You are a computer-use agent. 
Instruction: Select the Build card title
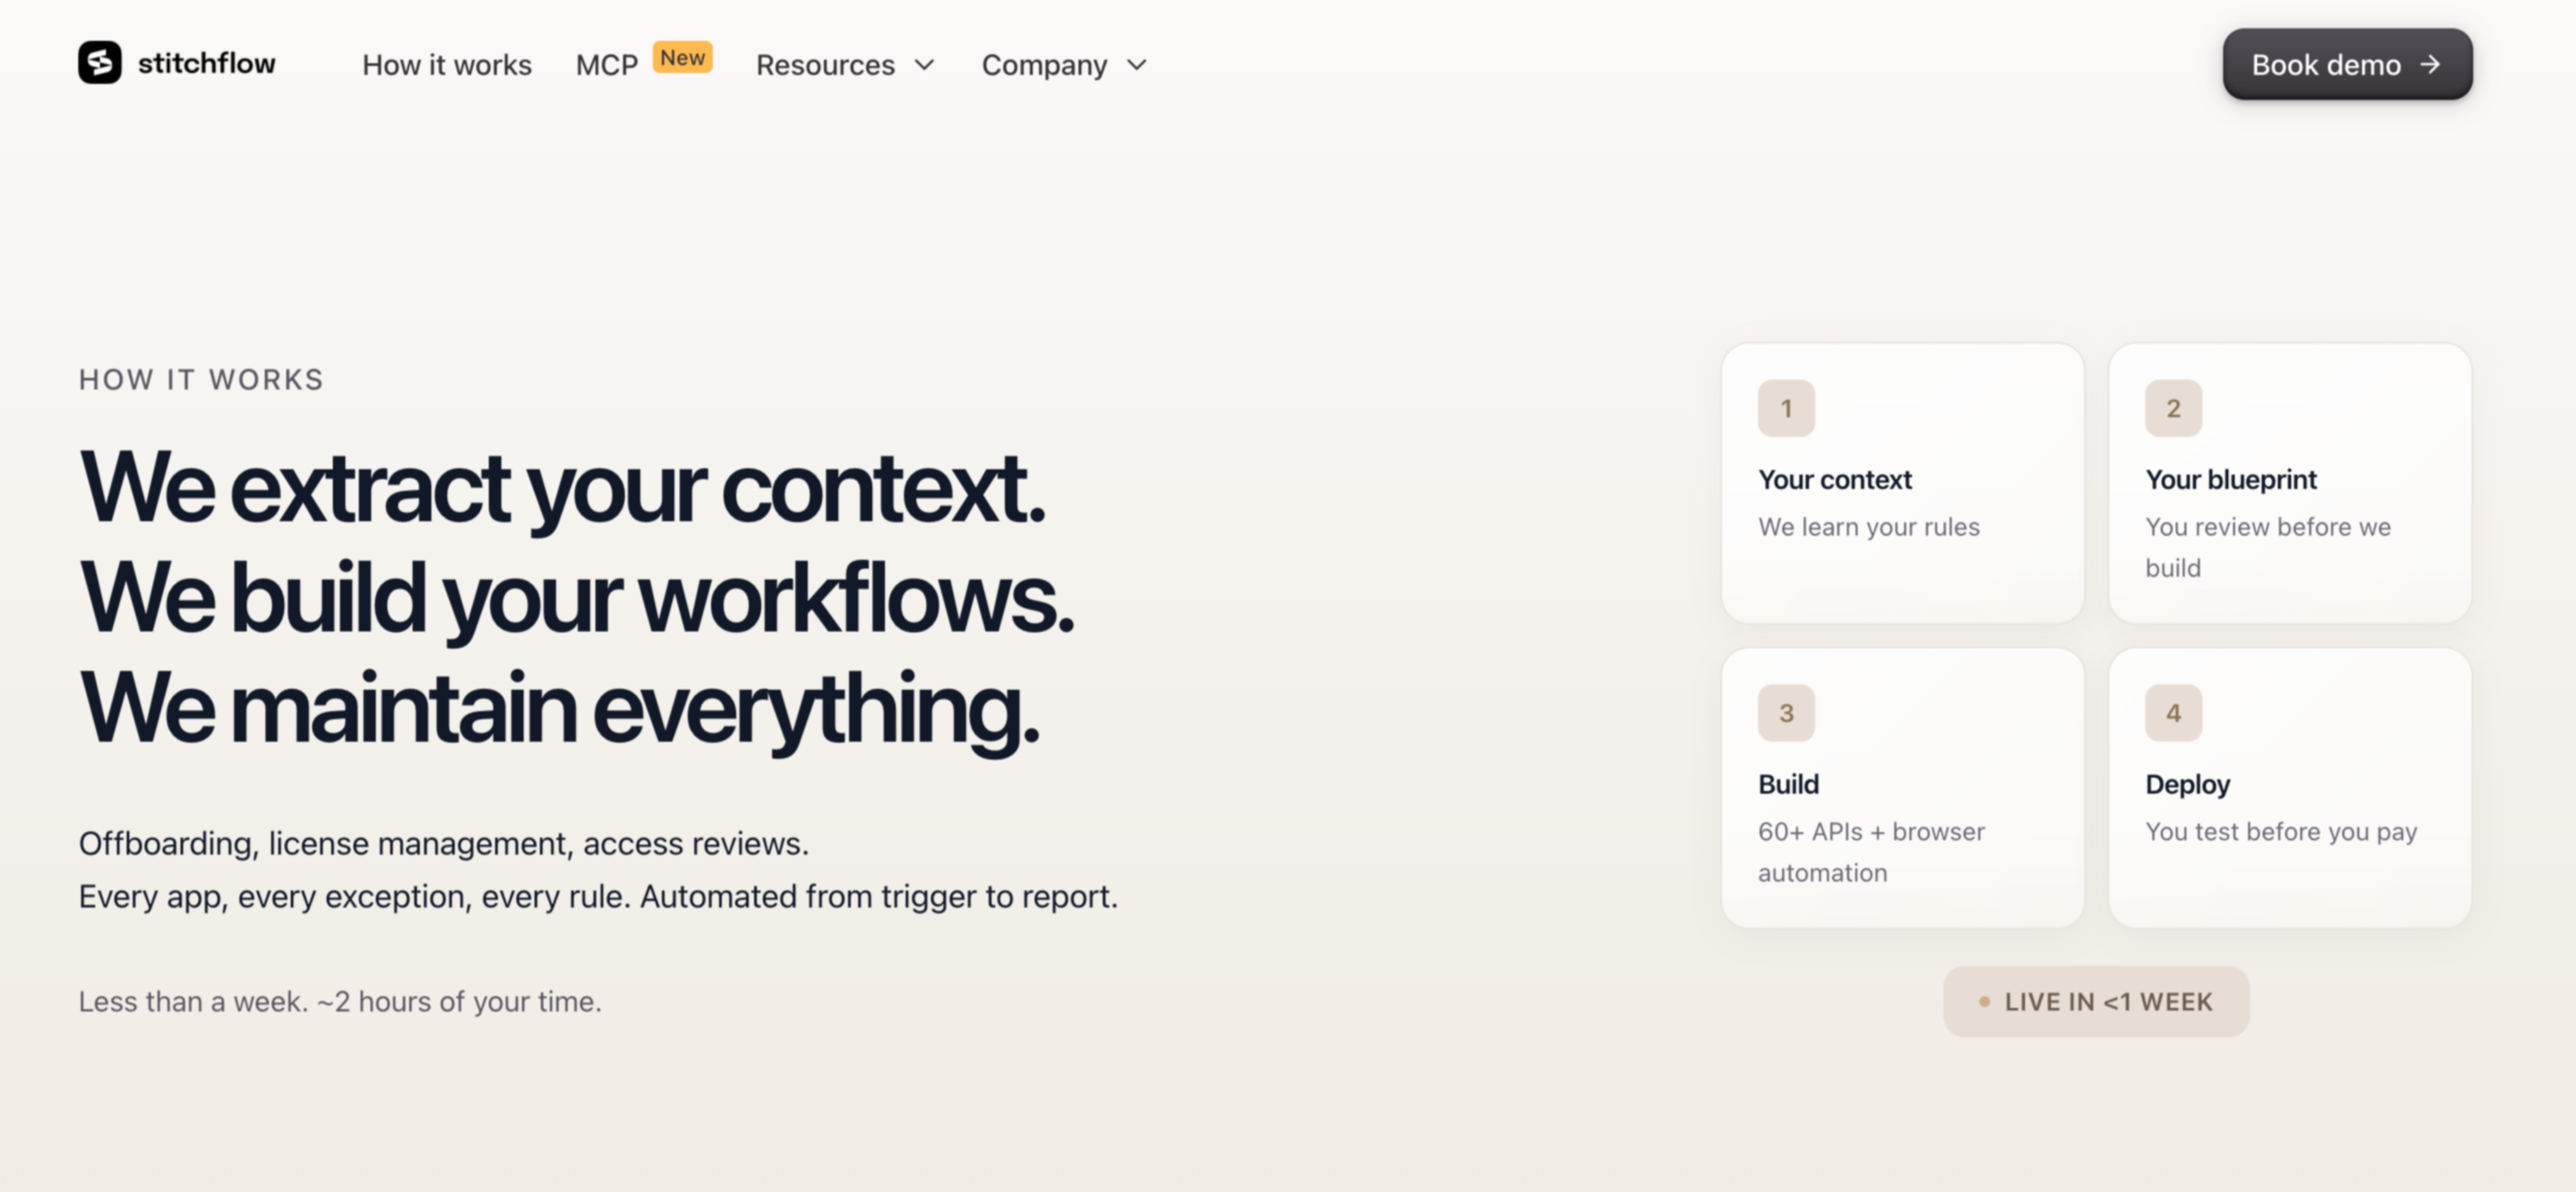1788,785
